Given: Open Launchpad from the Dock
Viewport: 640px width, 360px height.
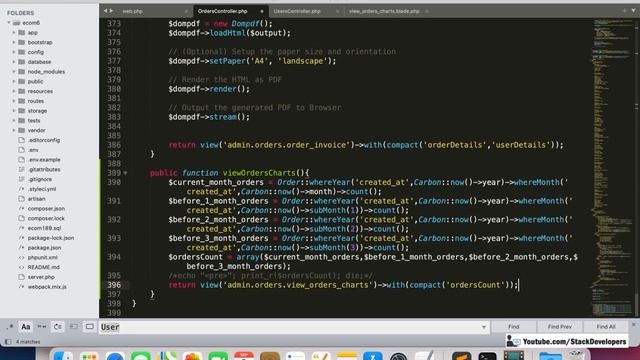Looking at the screenshot, I should click(89, 356).
